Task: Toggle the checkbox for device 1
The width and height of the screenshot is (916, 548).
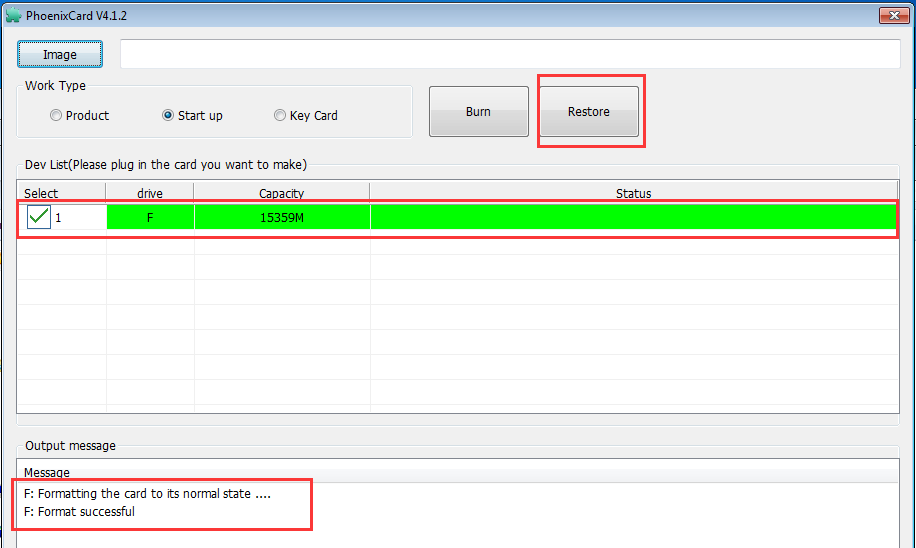Action: pyautogui.click(x=39, y=217)
